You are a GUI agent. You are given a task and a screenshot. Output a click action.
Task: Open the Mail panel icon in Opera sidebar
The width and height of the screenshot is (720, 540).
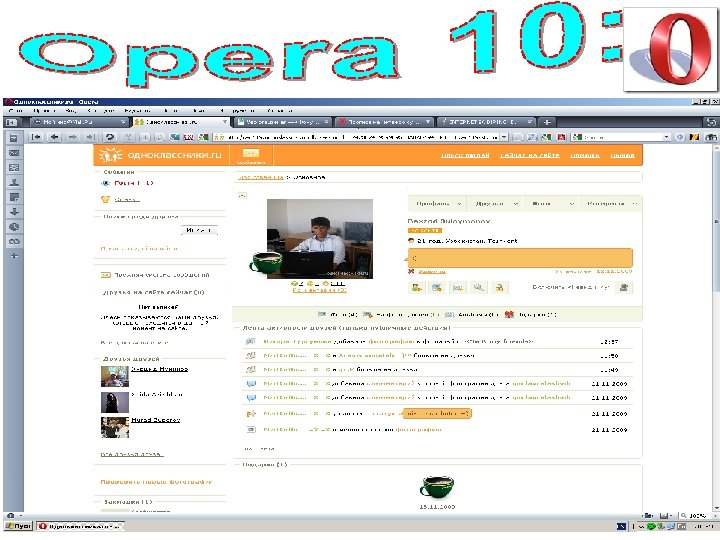pyautogui.click(x=14, y=153)
